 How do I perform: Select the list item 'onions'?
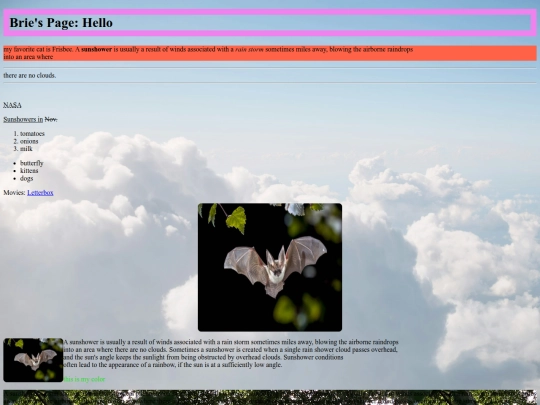pyautogui.click(x=29, y=141)
